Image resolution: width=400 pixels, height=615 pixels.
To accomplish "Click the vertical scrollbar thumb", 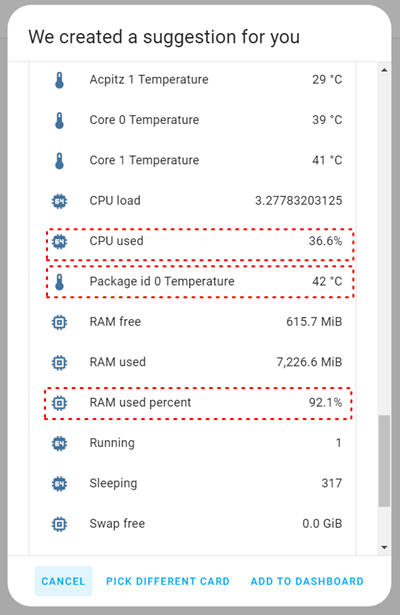I will coord(384,461).
